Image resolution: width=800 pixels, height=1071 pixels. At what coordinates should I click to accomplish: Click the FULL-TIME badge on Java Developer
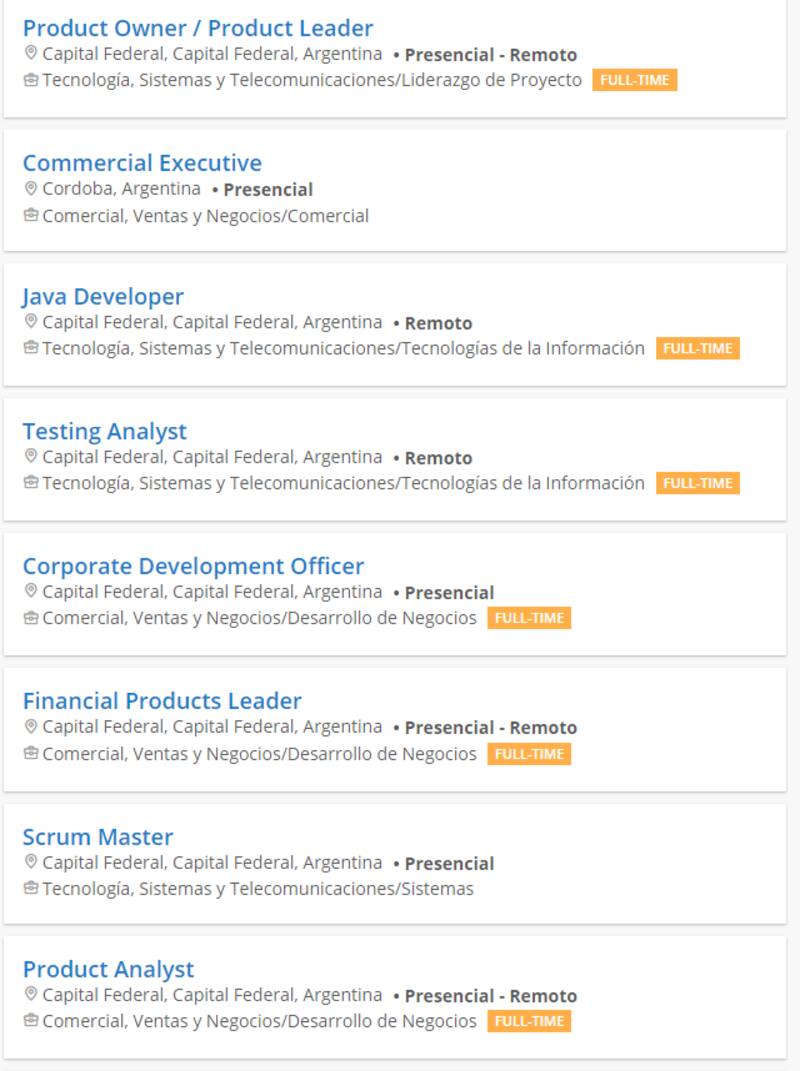(698, 349)
